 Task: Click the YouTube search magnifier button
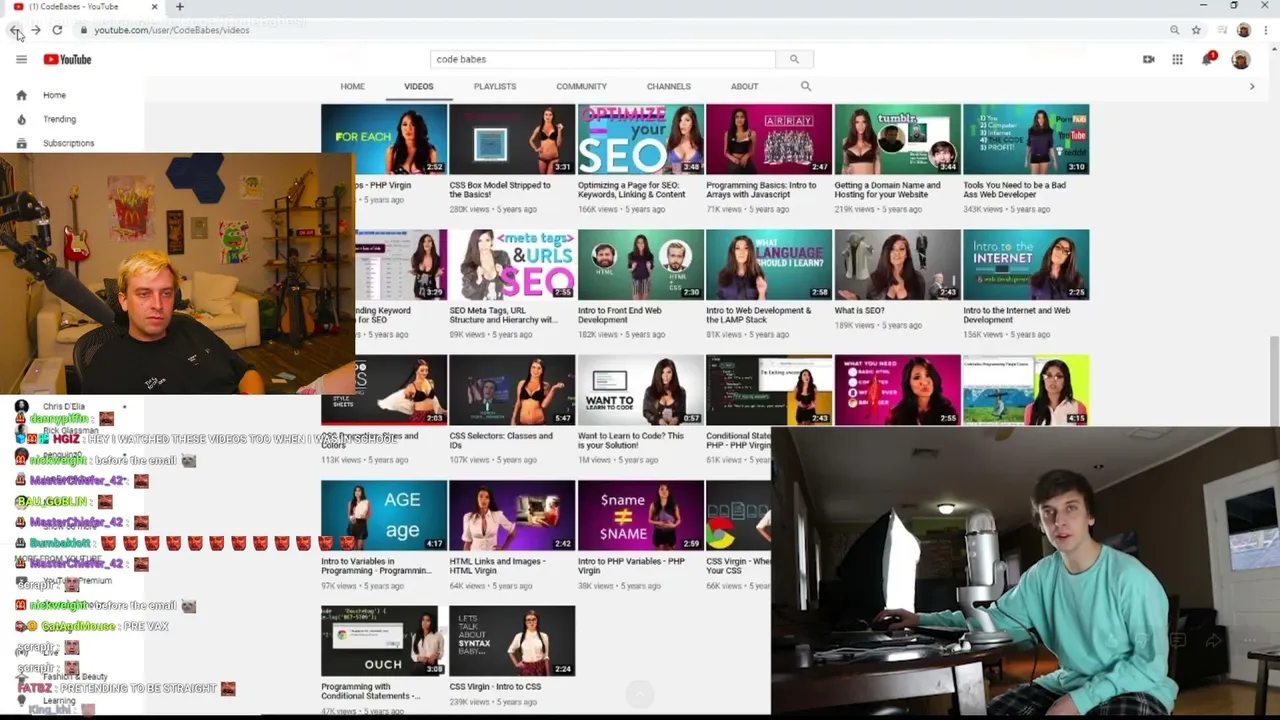794,60
